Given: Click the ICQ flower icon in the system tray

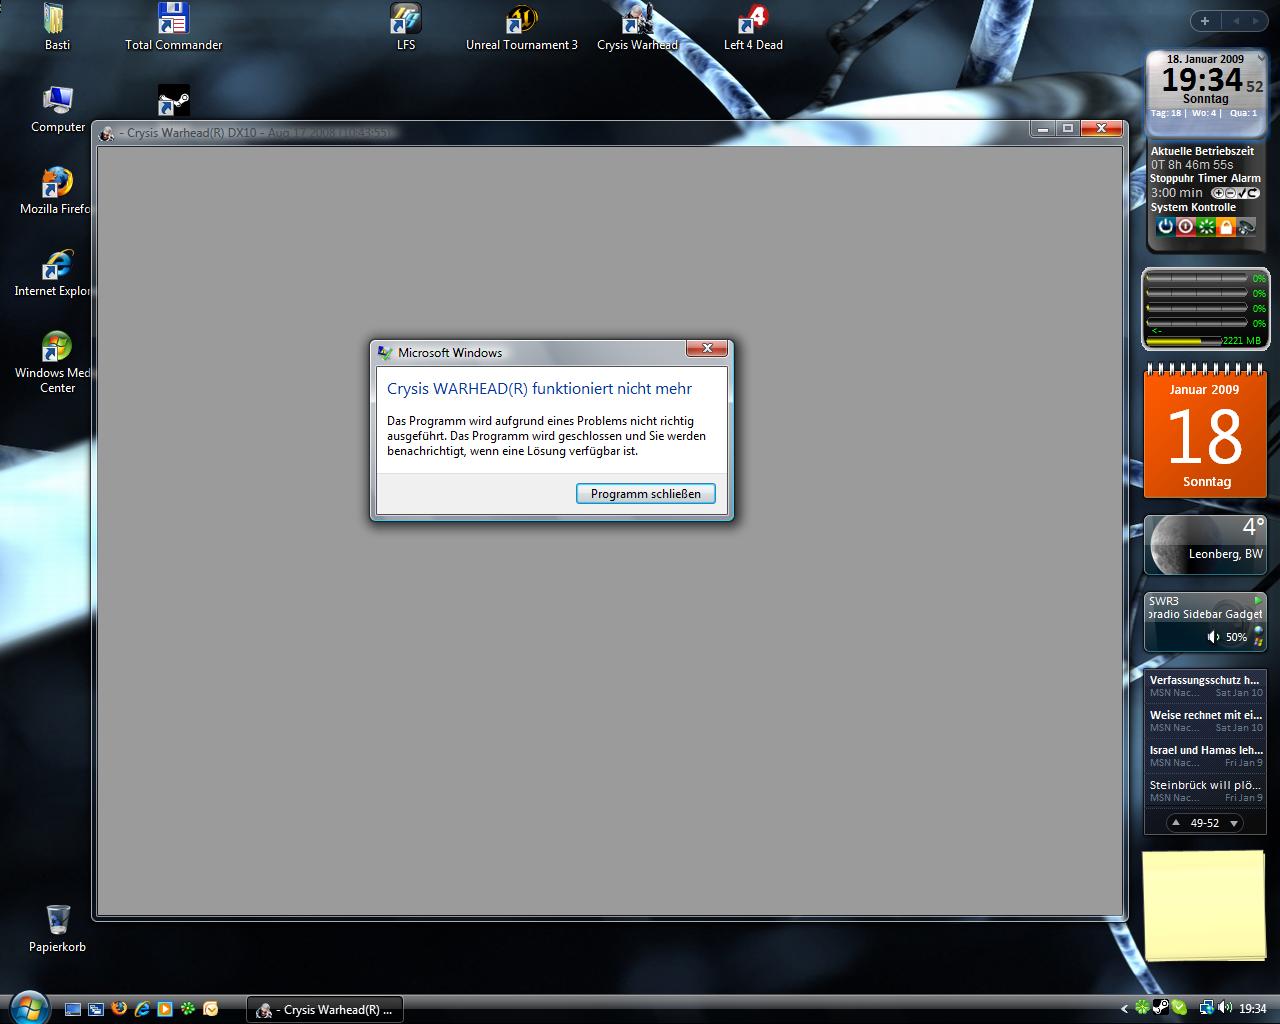Looking at the screenshot, I should [1143, 1008].
